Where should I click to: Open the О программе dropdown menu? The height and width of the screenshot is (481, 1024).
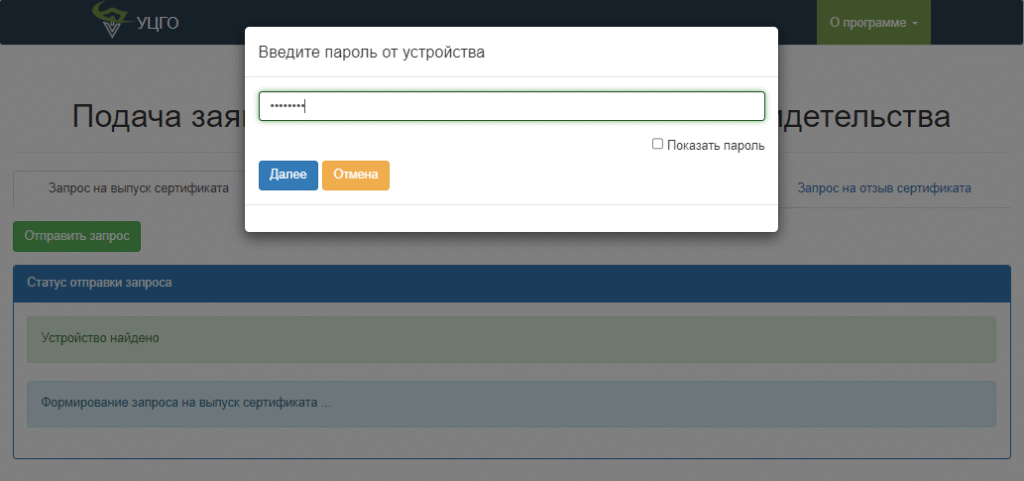[x=873, y=23]
